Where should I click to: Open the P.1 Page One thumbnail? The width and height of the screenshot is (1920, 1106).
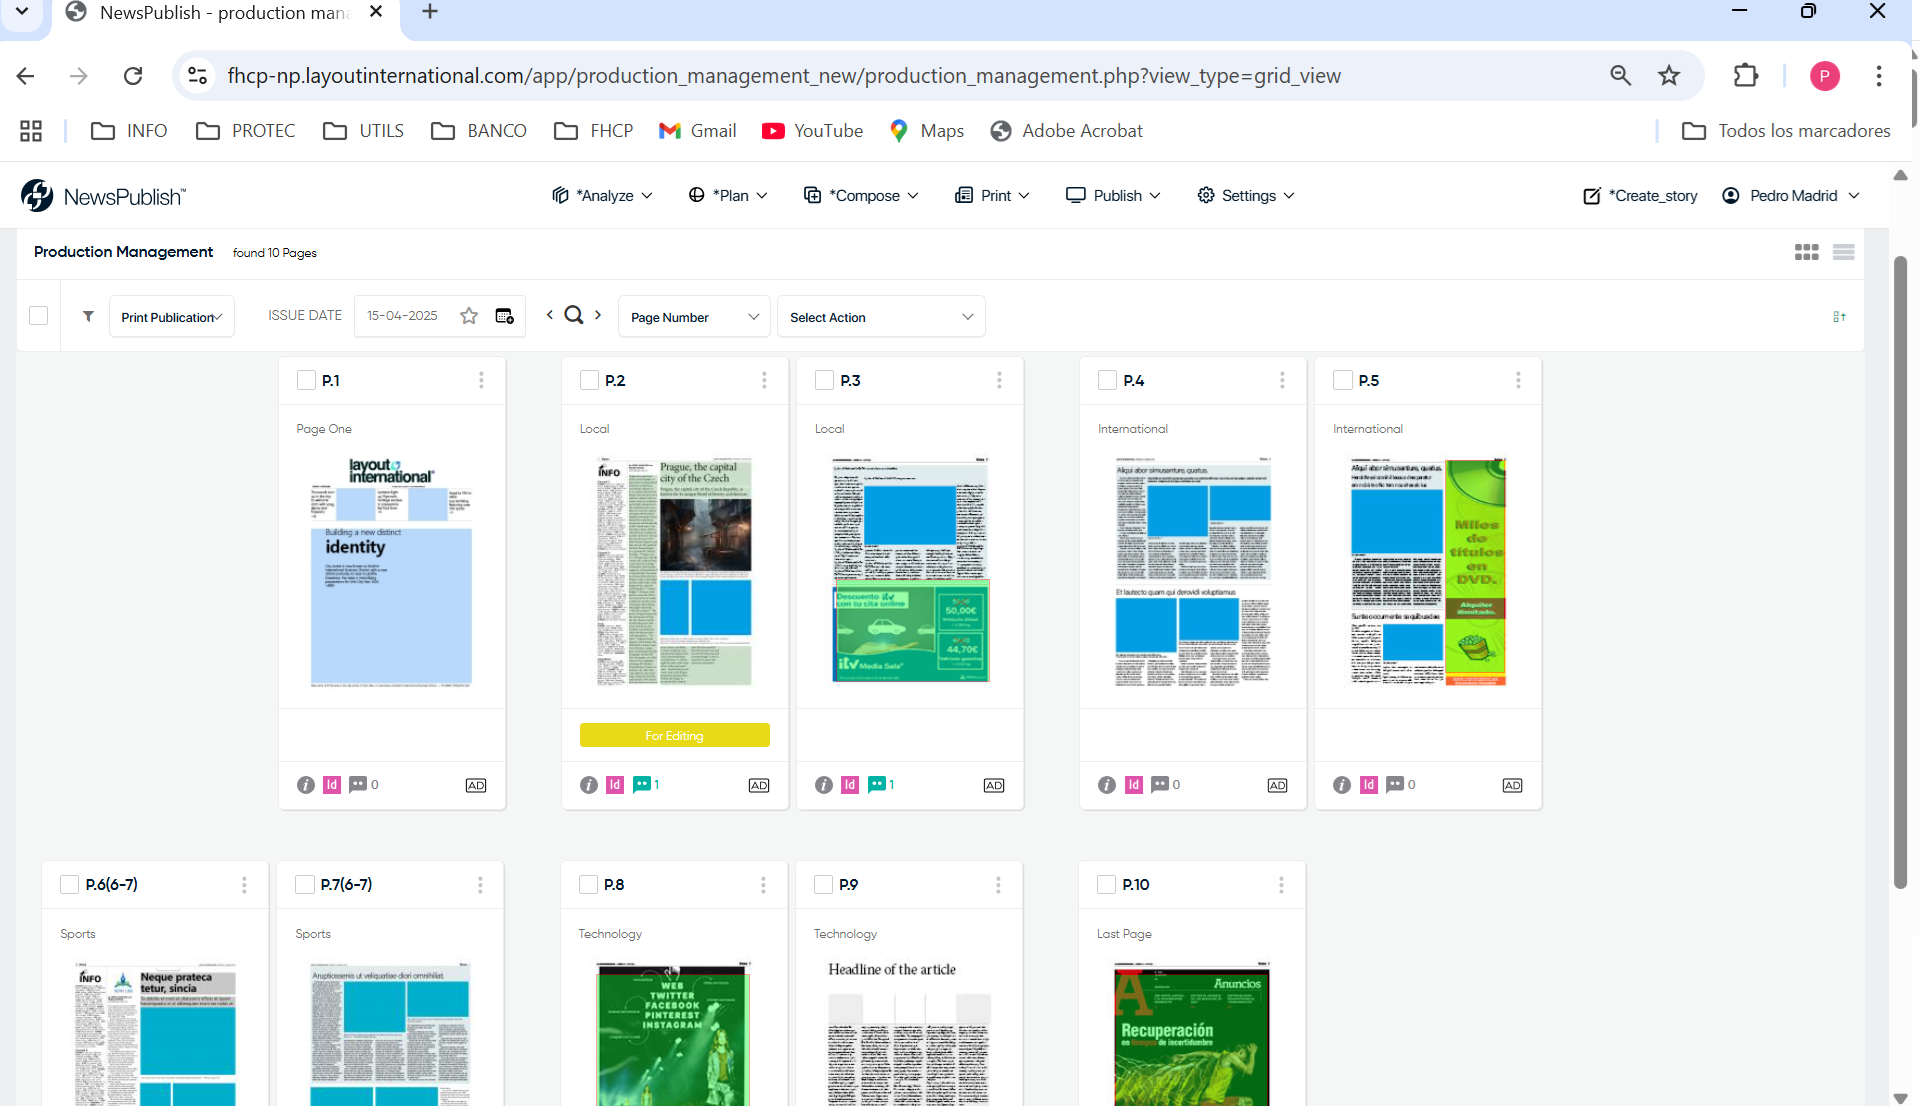click(392, 571)
